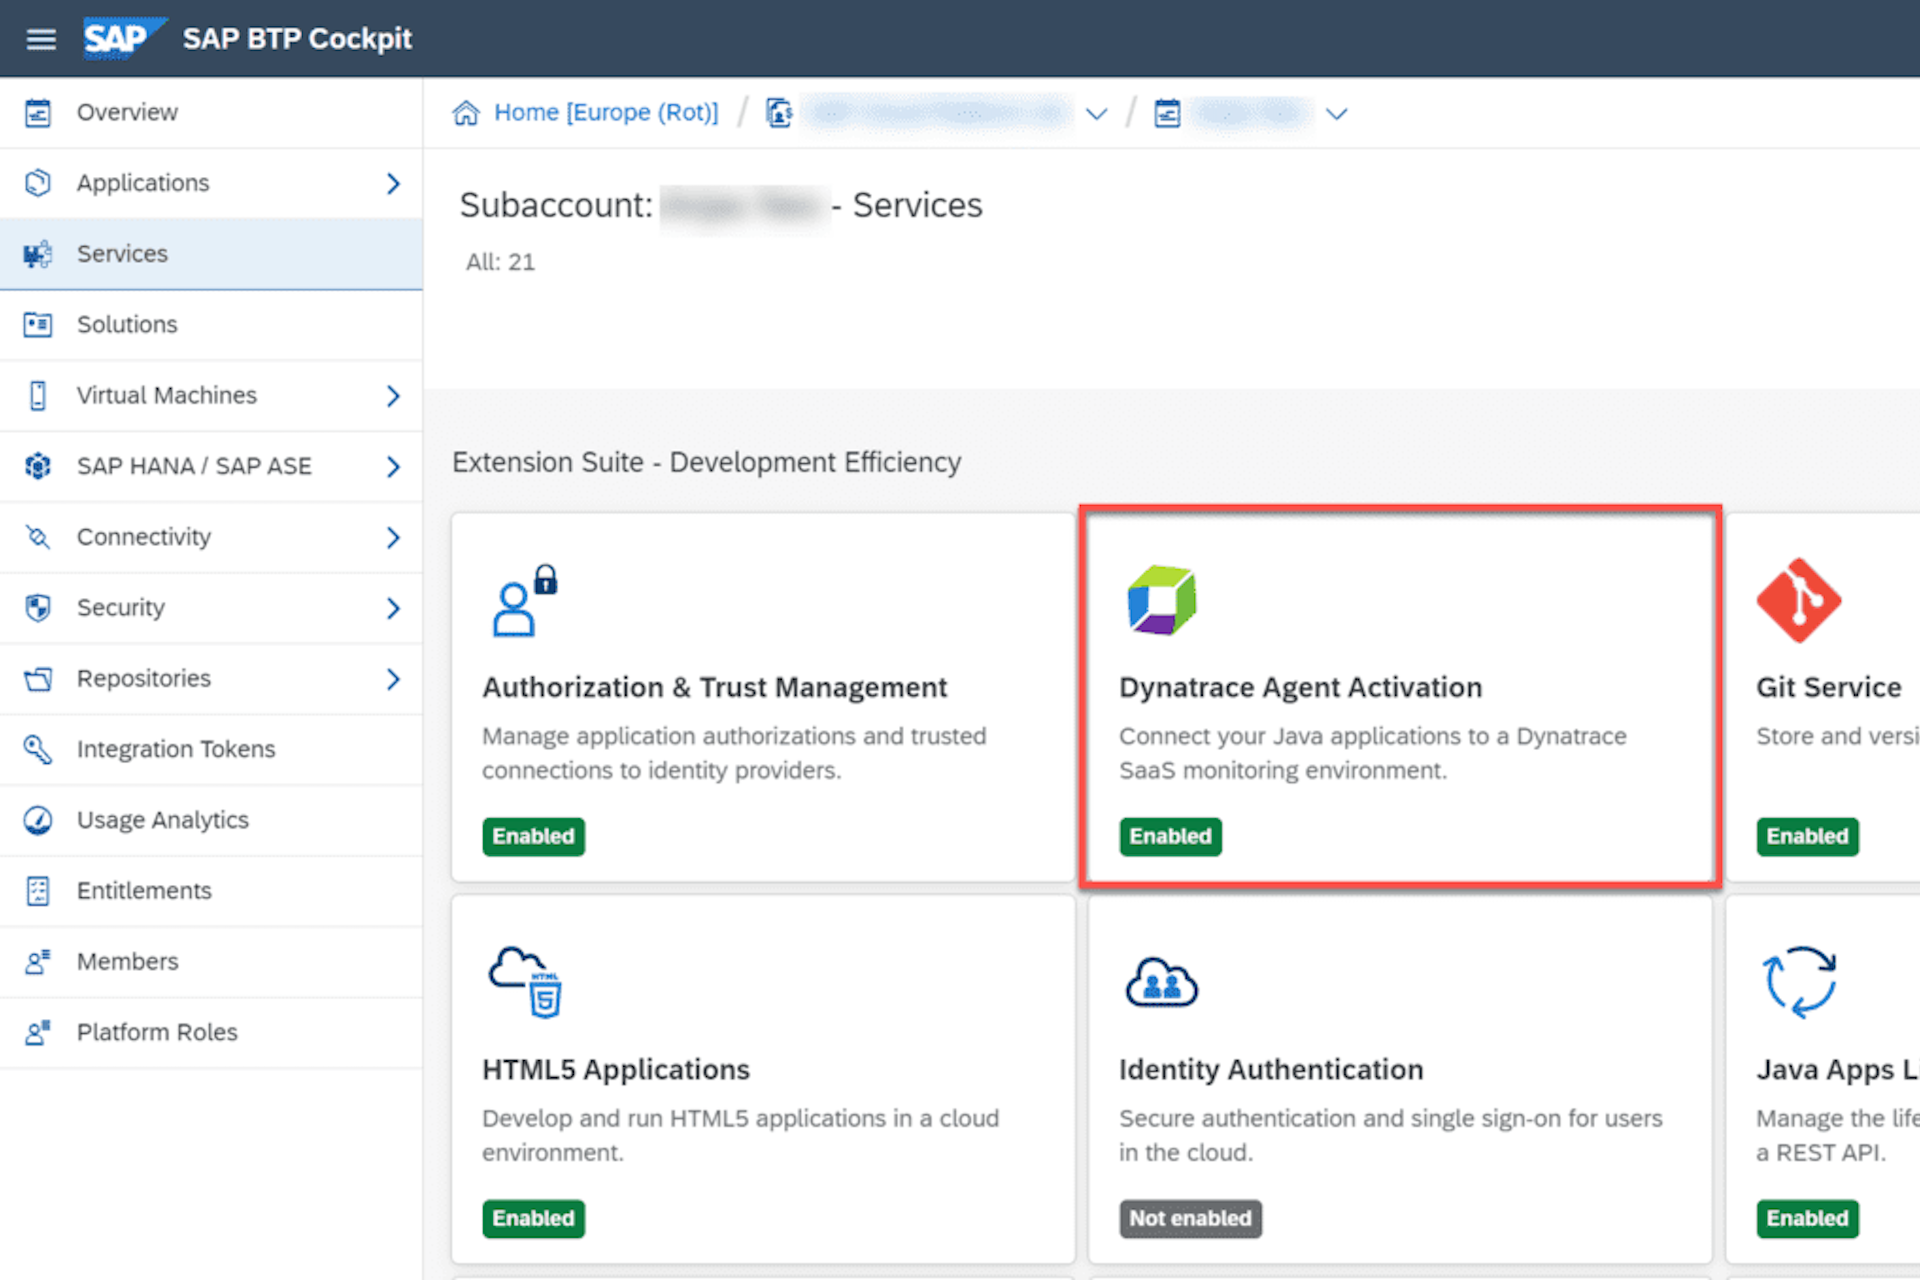Open Home [Europe (Rot)] link
1920x1280 pixels.
click(x=605, y=112)
